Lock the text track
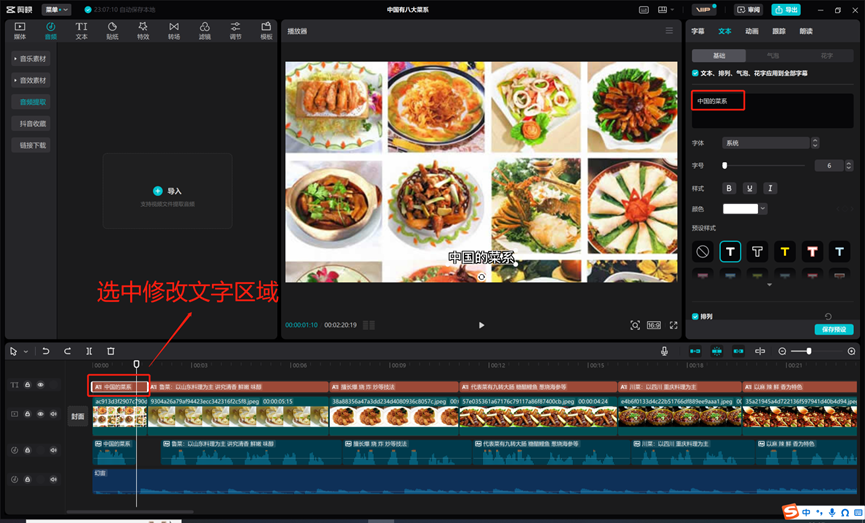865x523 pixels. 27,385
